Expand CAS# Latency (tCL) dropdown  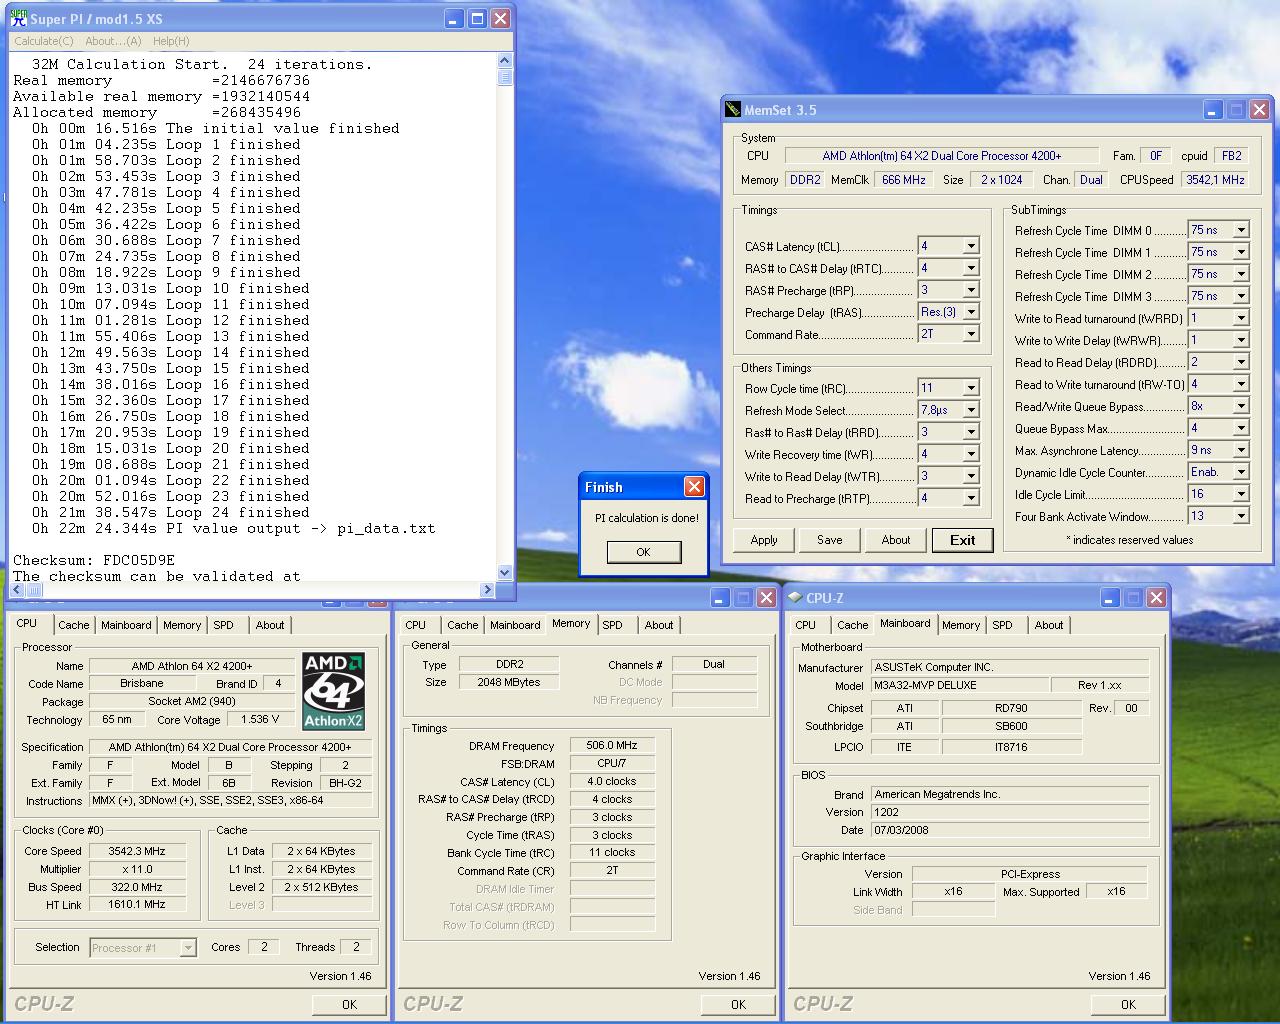(970, 246)
